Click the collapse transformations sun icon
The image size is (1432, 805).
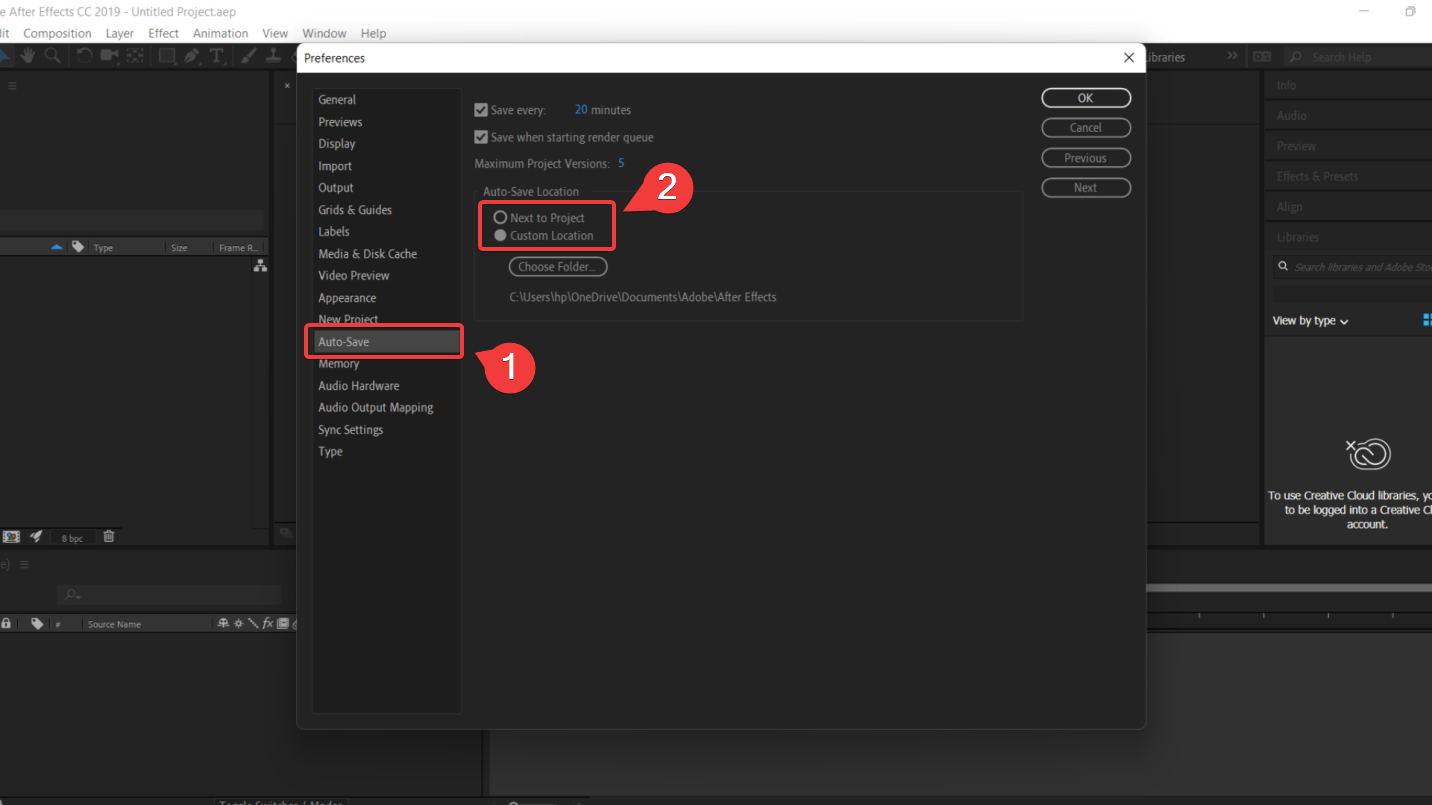pyautogui.click(x=238, y=623)
